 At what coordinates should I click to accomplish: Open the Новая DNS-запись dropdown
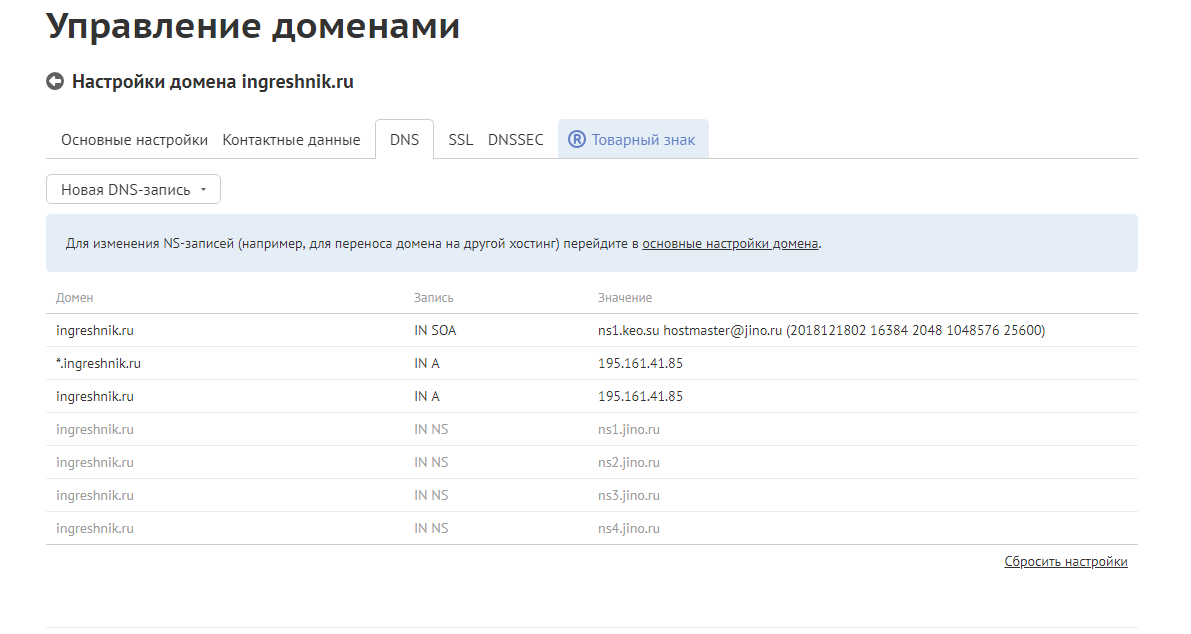point(133,189)
